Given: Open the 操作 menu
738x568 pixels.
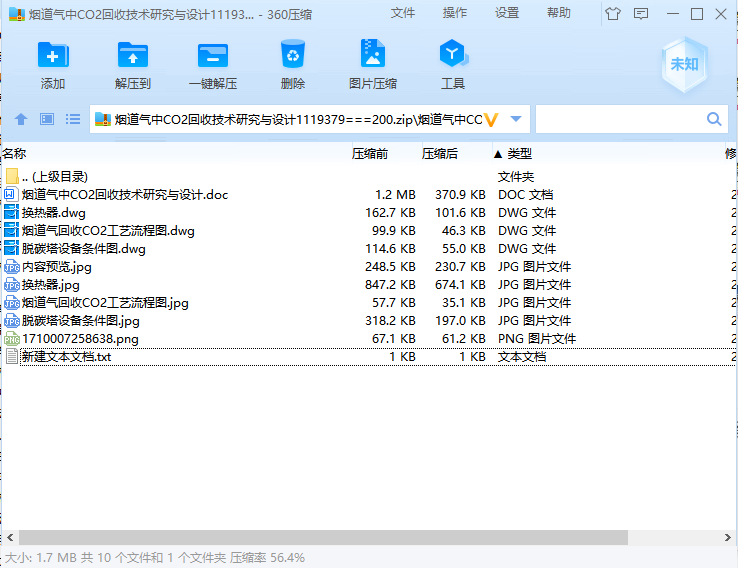Looking at the screenshot, I should pos(455,13).
